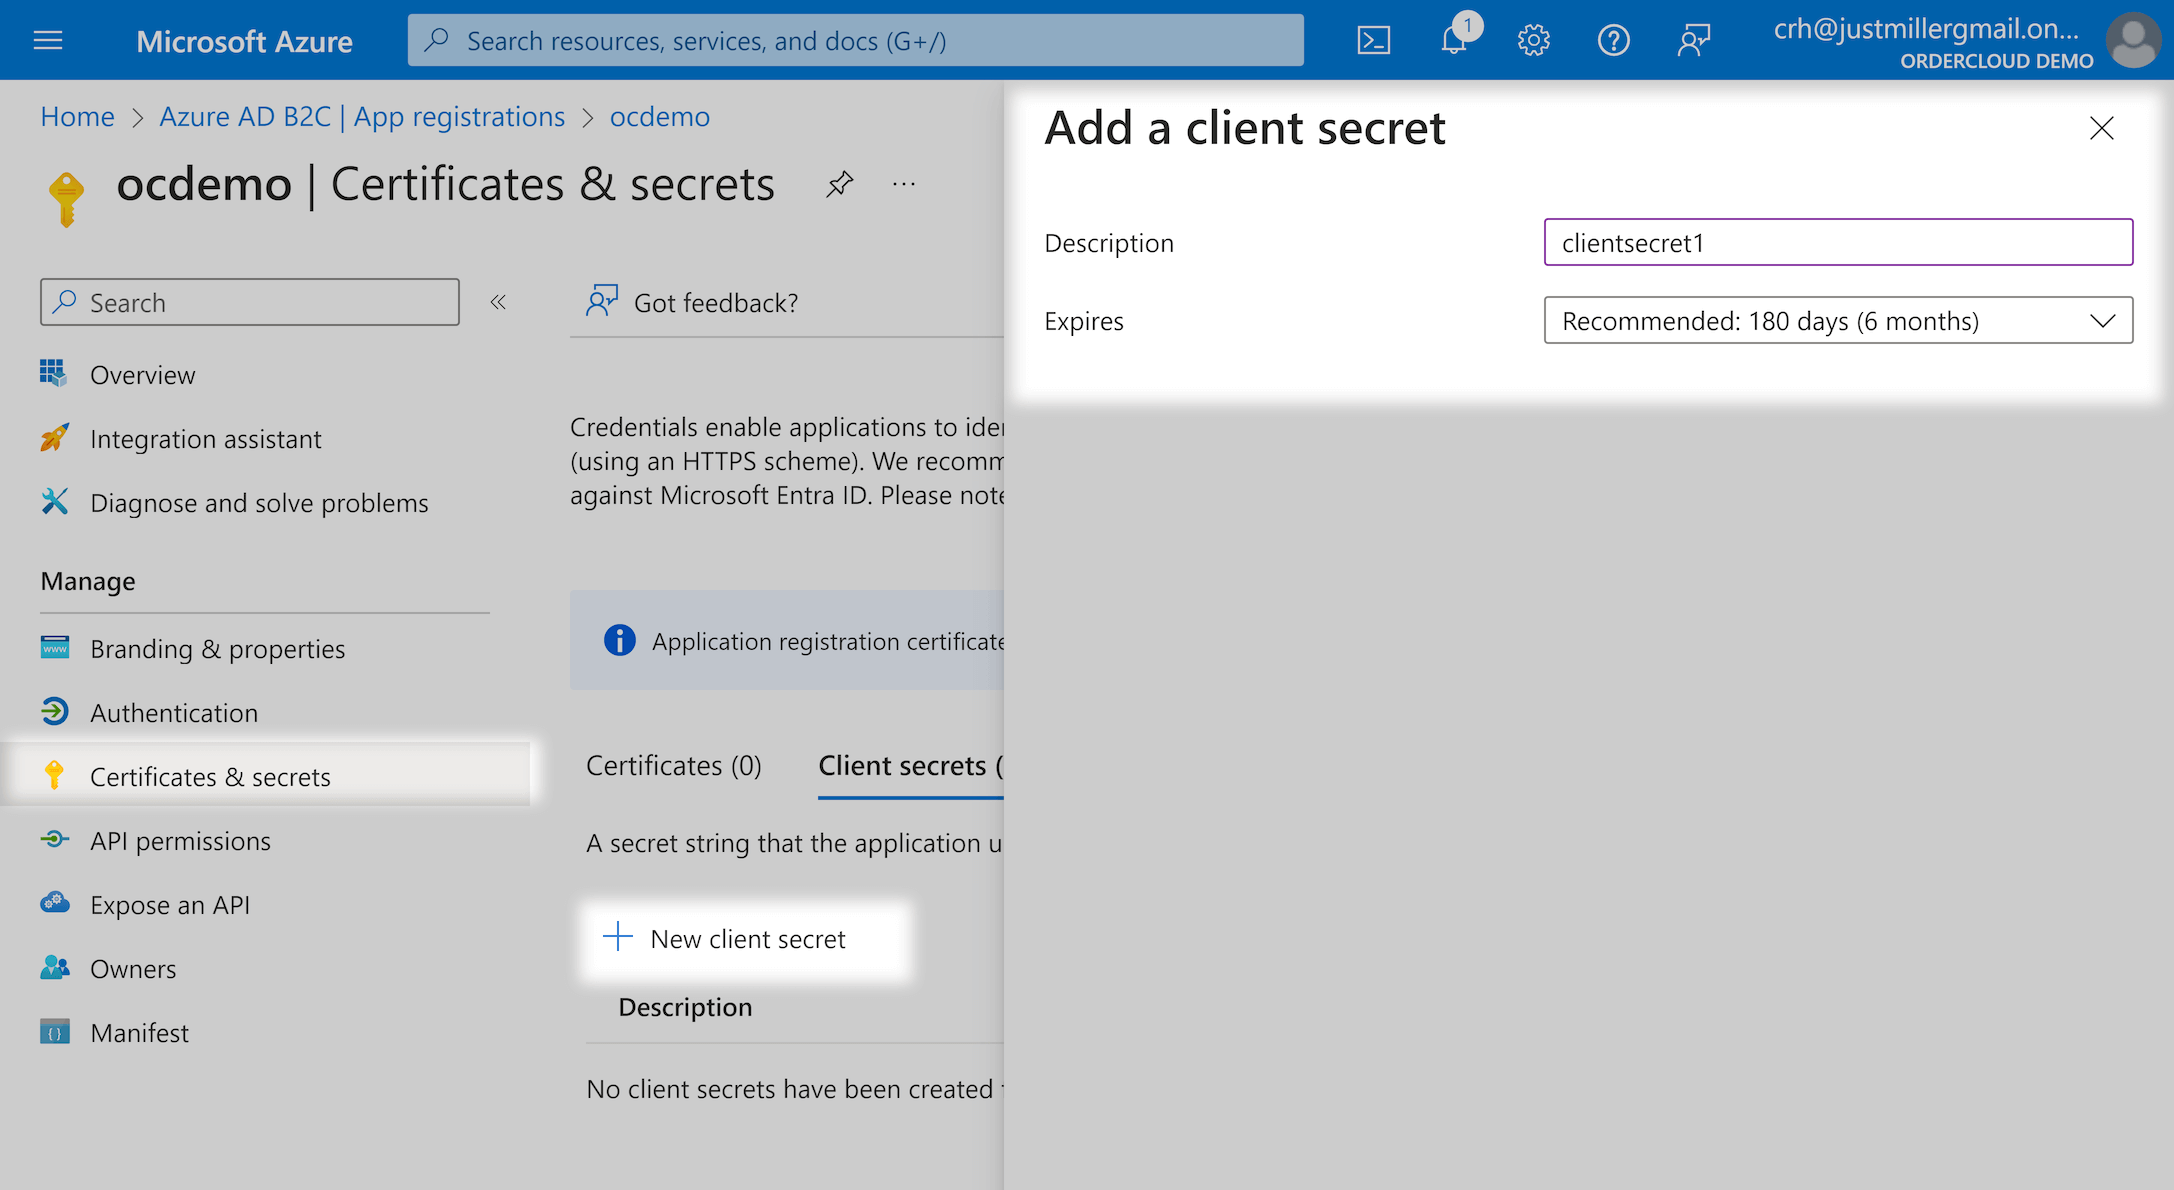
Task: Click the account email text in header
Action: click(1926, 29)
